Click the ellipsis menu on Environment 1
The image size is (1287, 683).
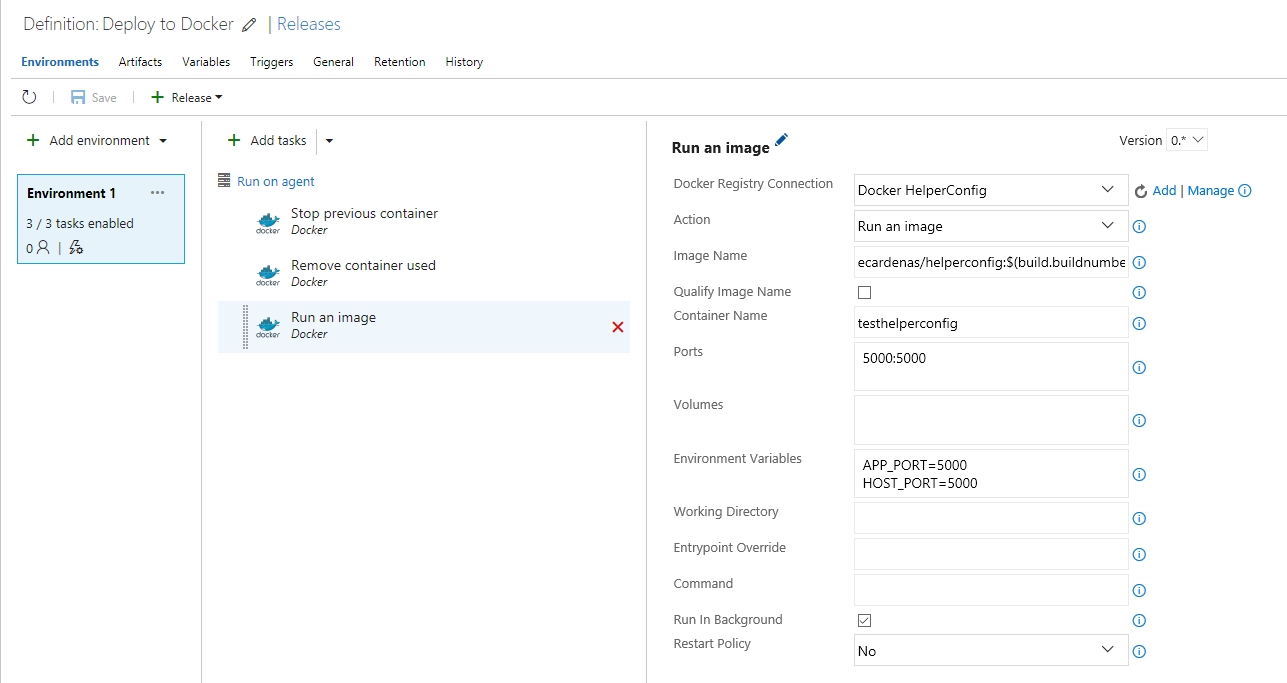point(158,193)
